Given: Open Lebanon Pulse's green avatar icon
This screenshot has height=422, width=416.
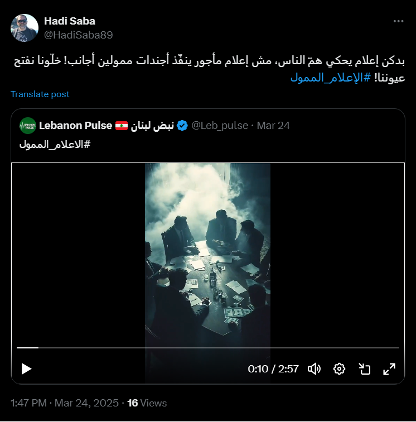Looking at the screenshot, I should coord(28,126).
